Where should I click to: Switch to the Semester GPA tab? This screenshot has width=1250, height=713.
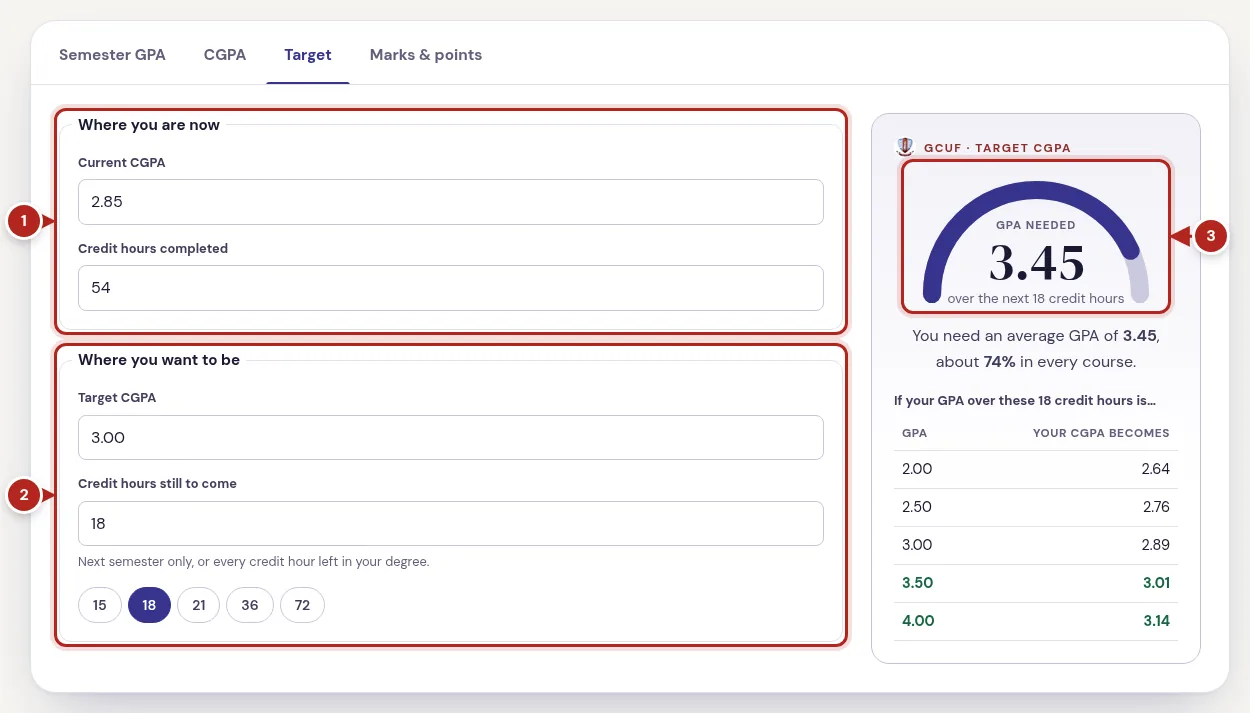tap(112, 55)
